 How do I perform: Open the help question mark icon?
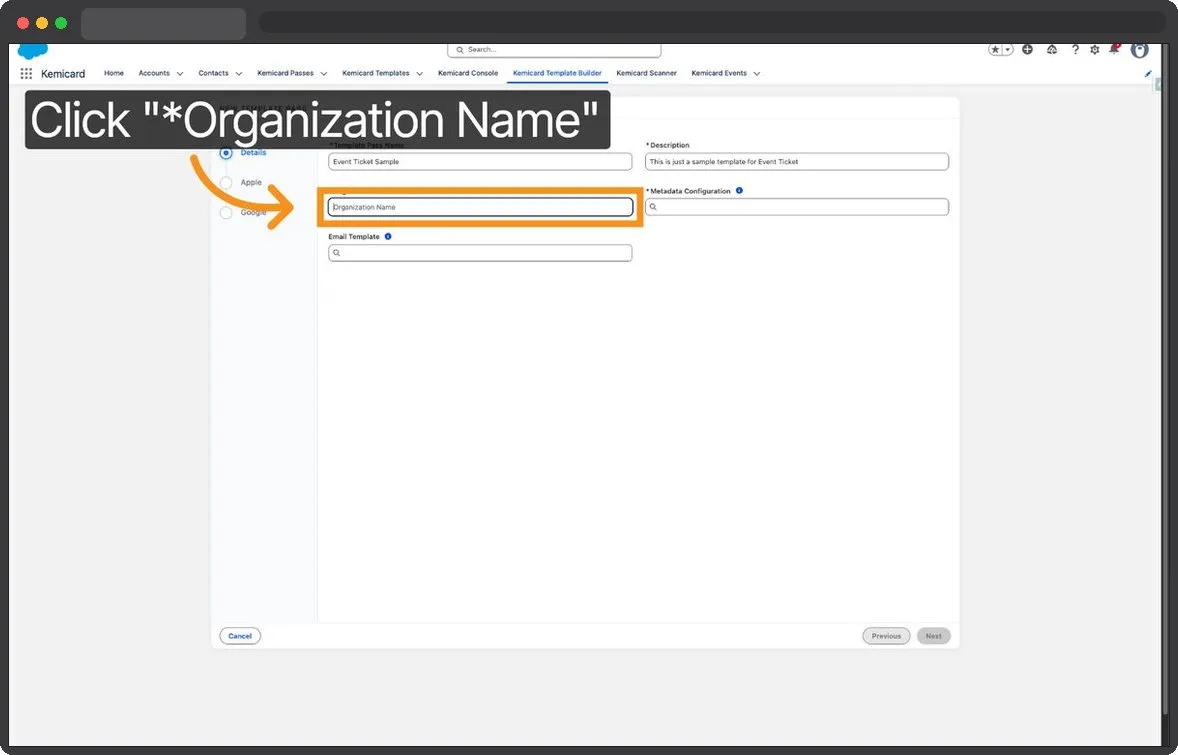coord(1075,50)
